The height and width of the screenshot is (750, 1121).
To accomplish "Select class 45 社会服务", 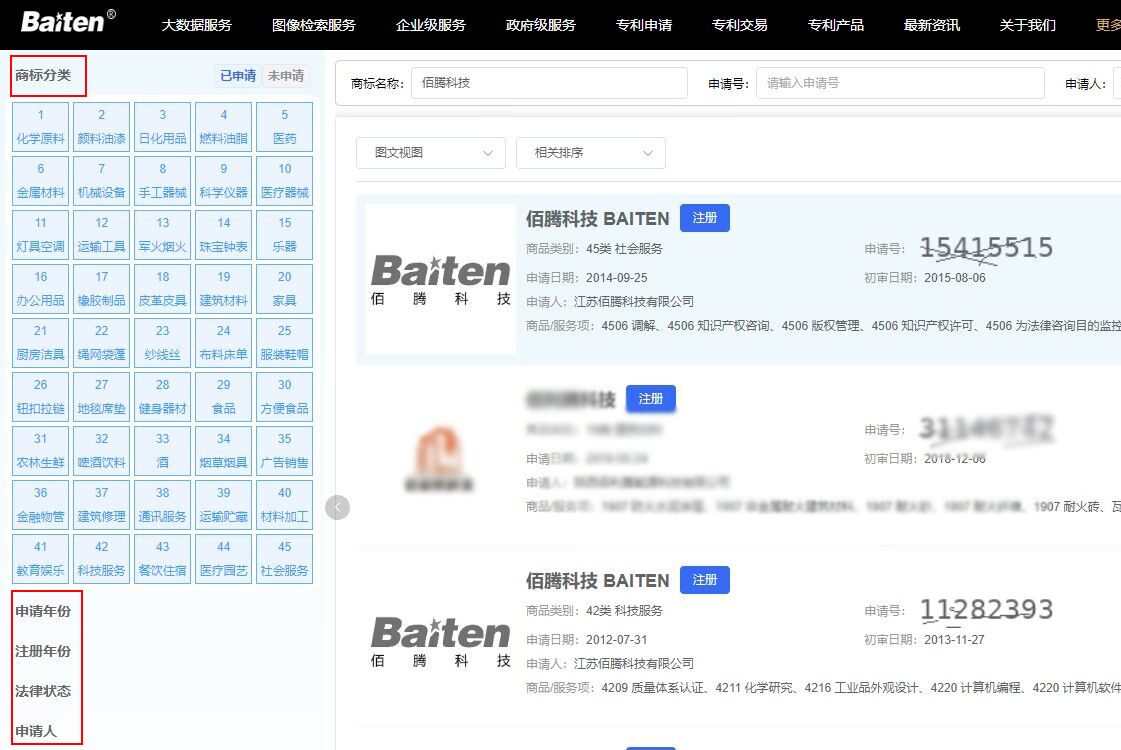I will point(285,558).
